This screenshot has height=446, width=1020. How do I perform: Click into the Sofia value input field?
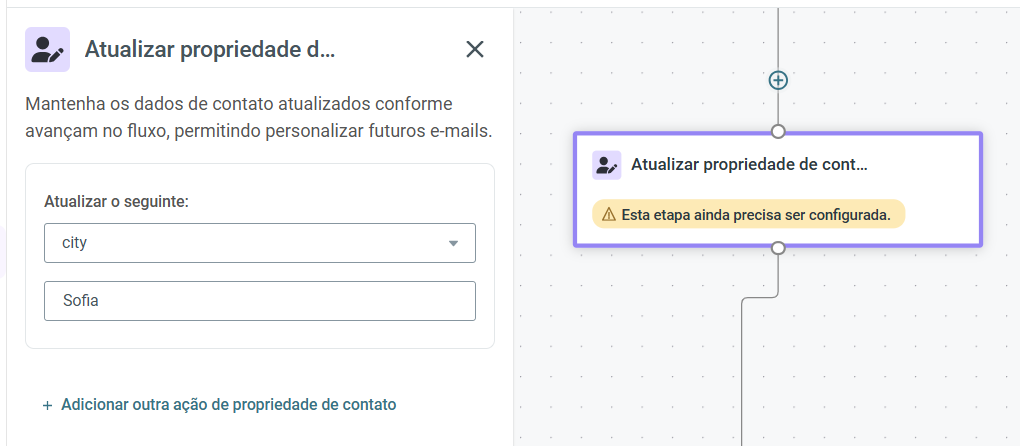[x=260, y=301]
